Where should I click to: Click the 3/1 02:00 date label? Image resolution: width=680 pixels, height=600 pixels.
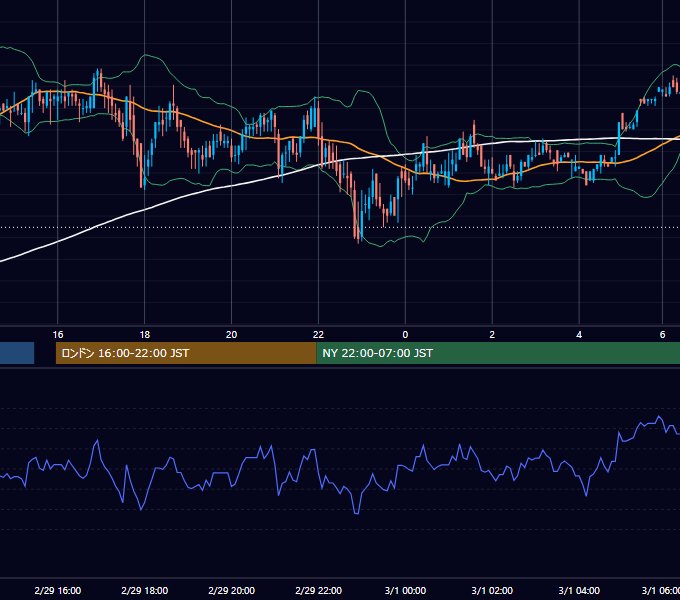(x=492, y=590)
